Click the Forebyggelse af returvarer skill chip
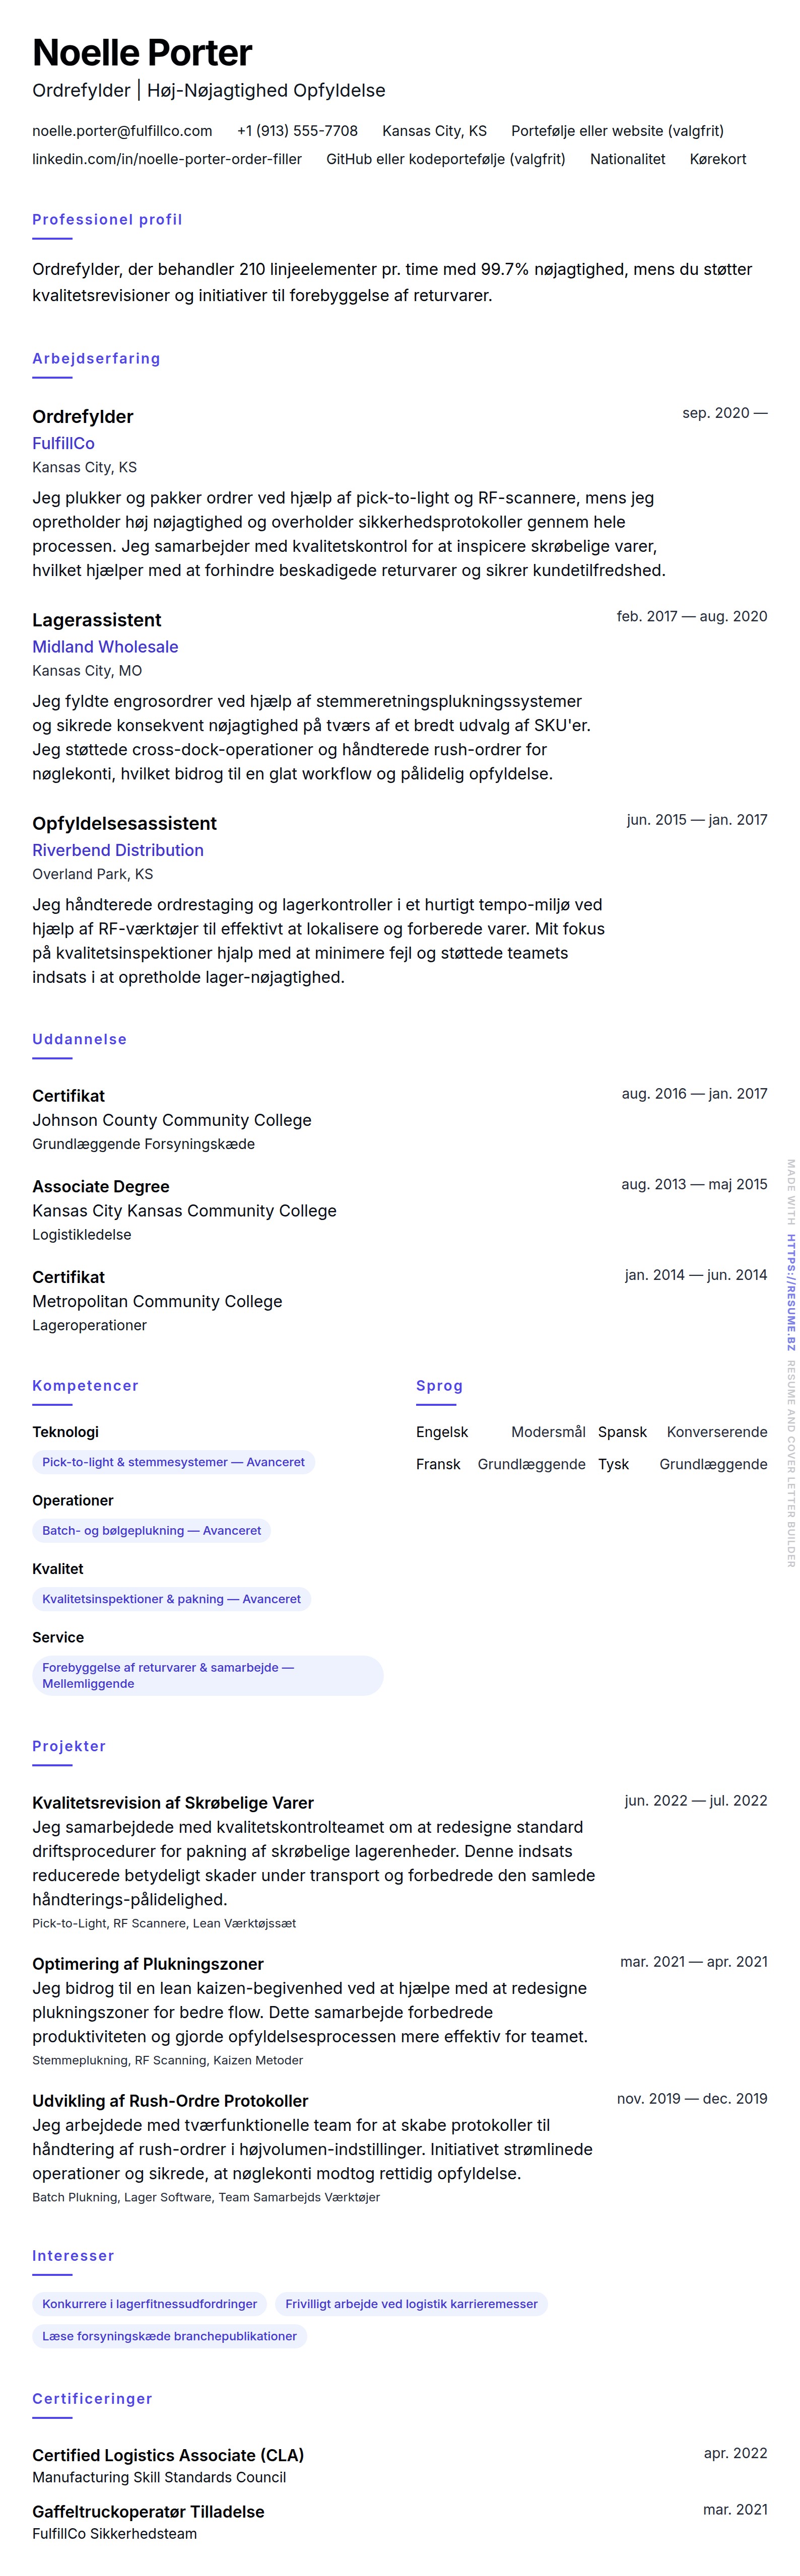 [x=207, y=1675]
